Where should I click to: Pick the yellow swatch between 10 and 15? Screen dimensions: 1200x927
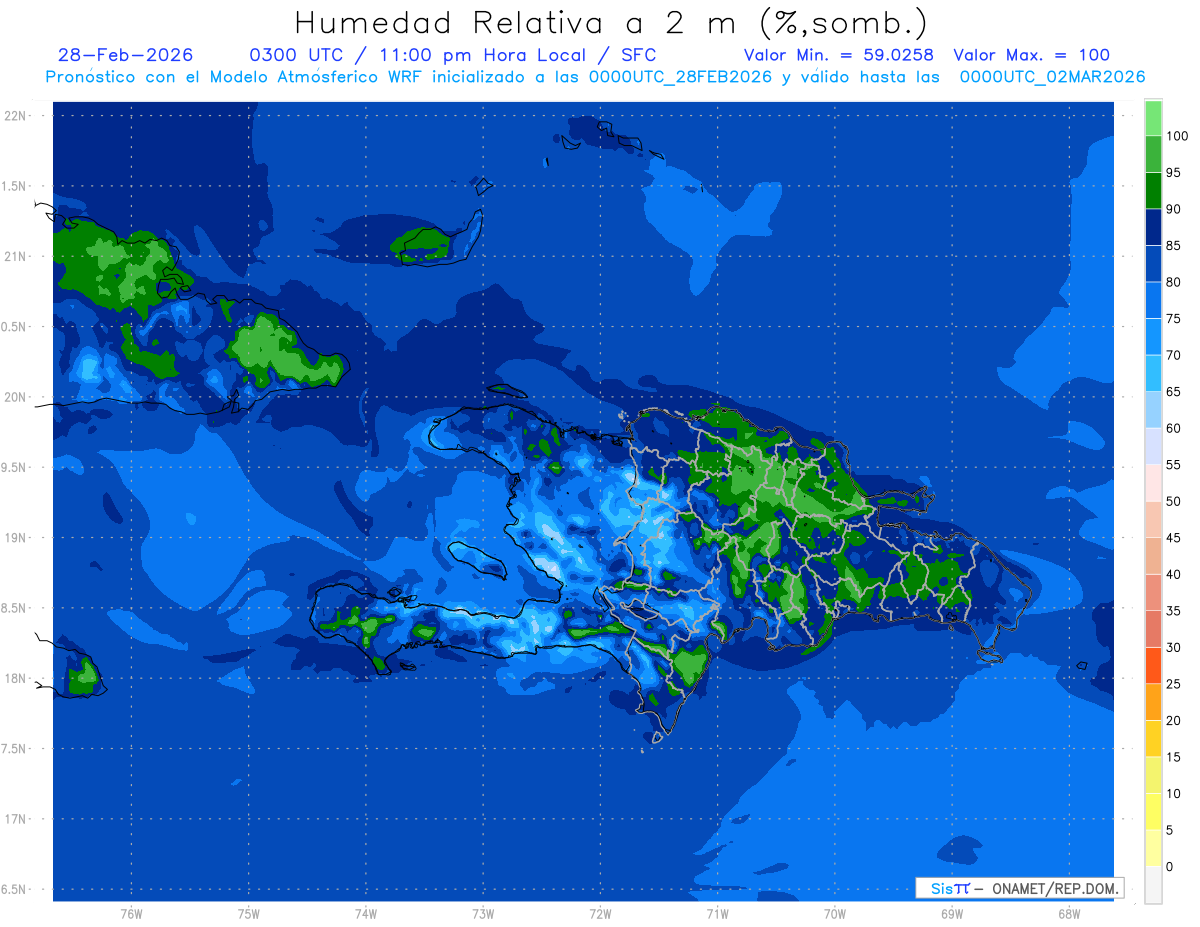tap(1153, 776)
